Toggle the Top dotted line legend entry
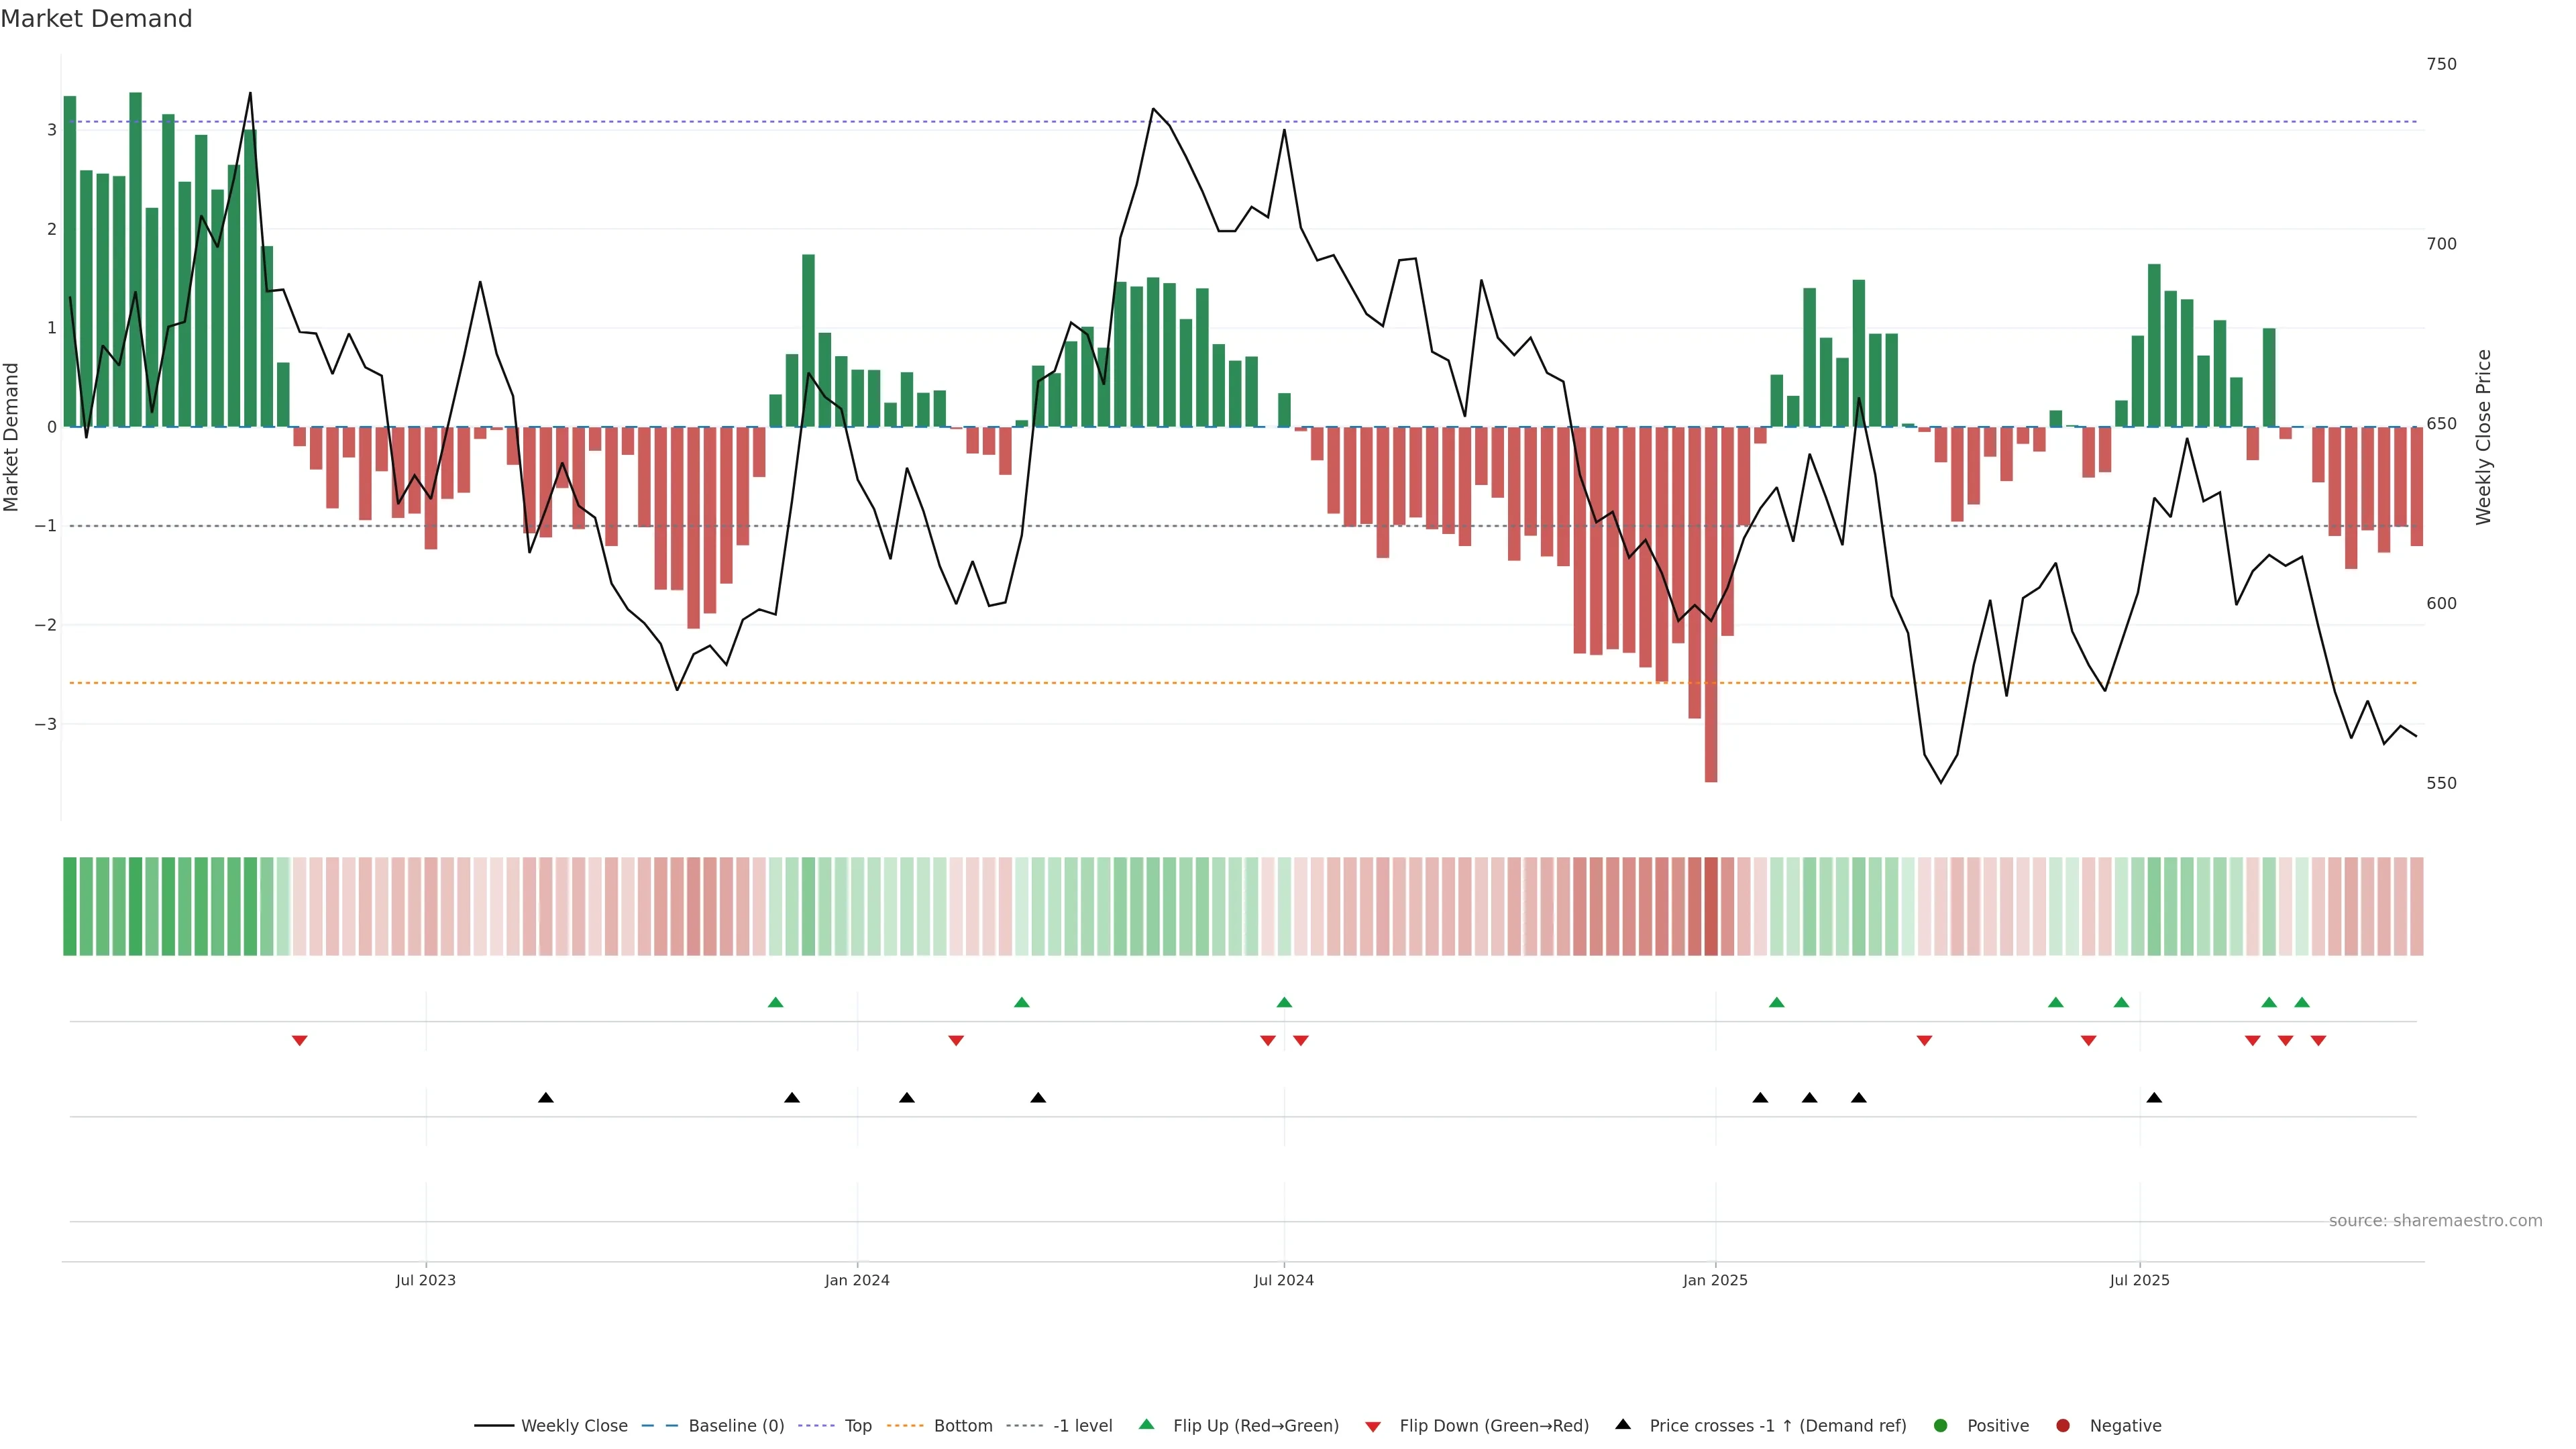This screenshot has height=1449, width=2576. pos(857,1425)
